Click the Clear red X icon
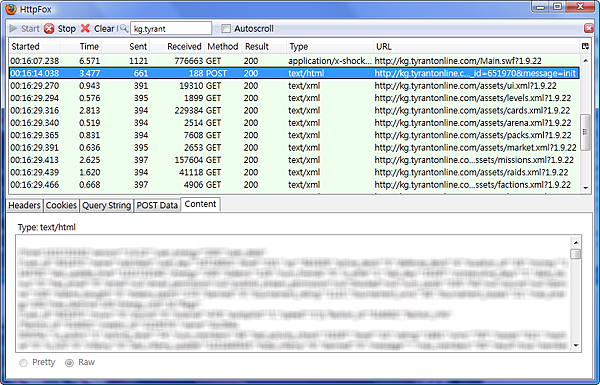 85,29
